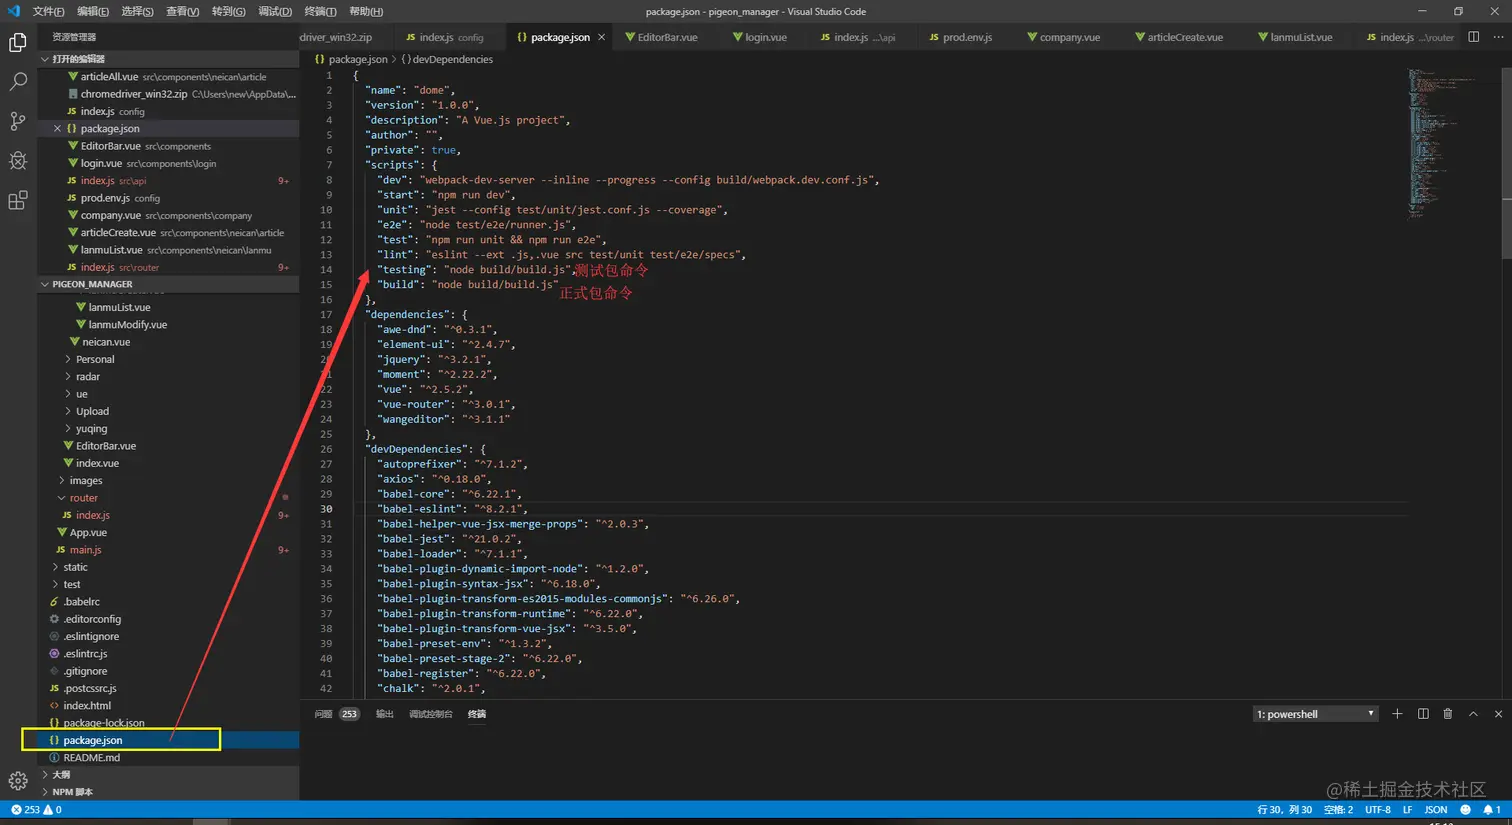The height and width of the screenshot is (825, 1512).
Task: Open .babelrc in the file tree
Action: point(82,602)
